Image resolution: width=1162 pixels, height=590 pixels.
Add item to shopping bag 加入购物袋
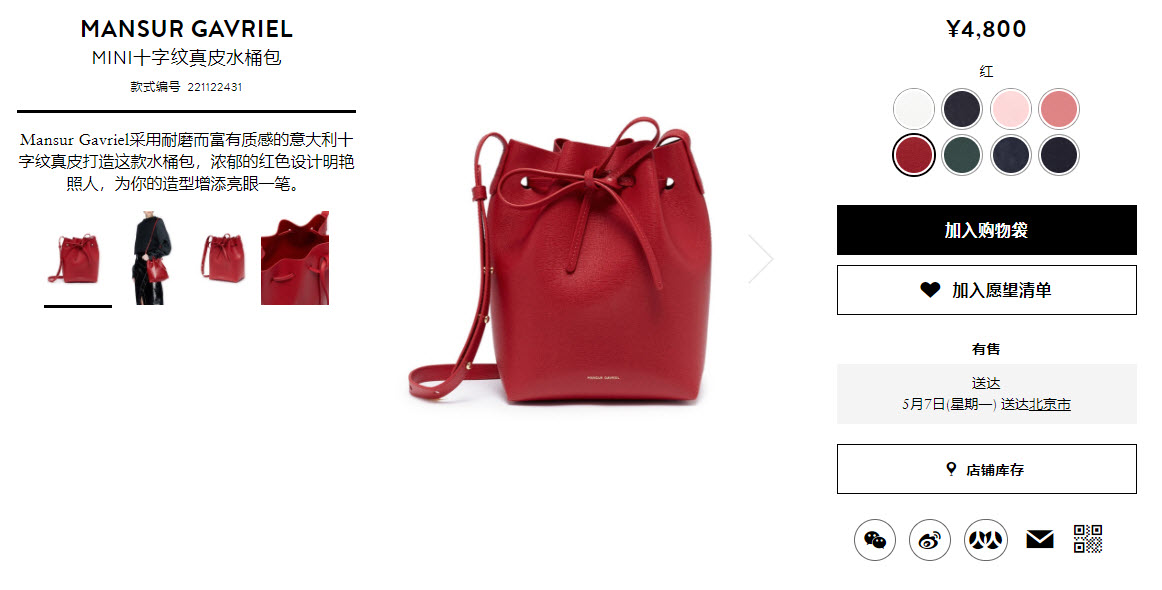986,230
